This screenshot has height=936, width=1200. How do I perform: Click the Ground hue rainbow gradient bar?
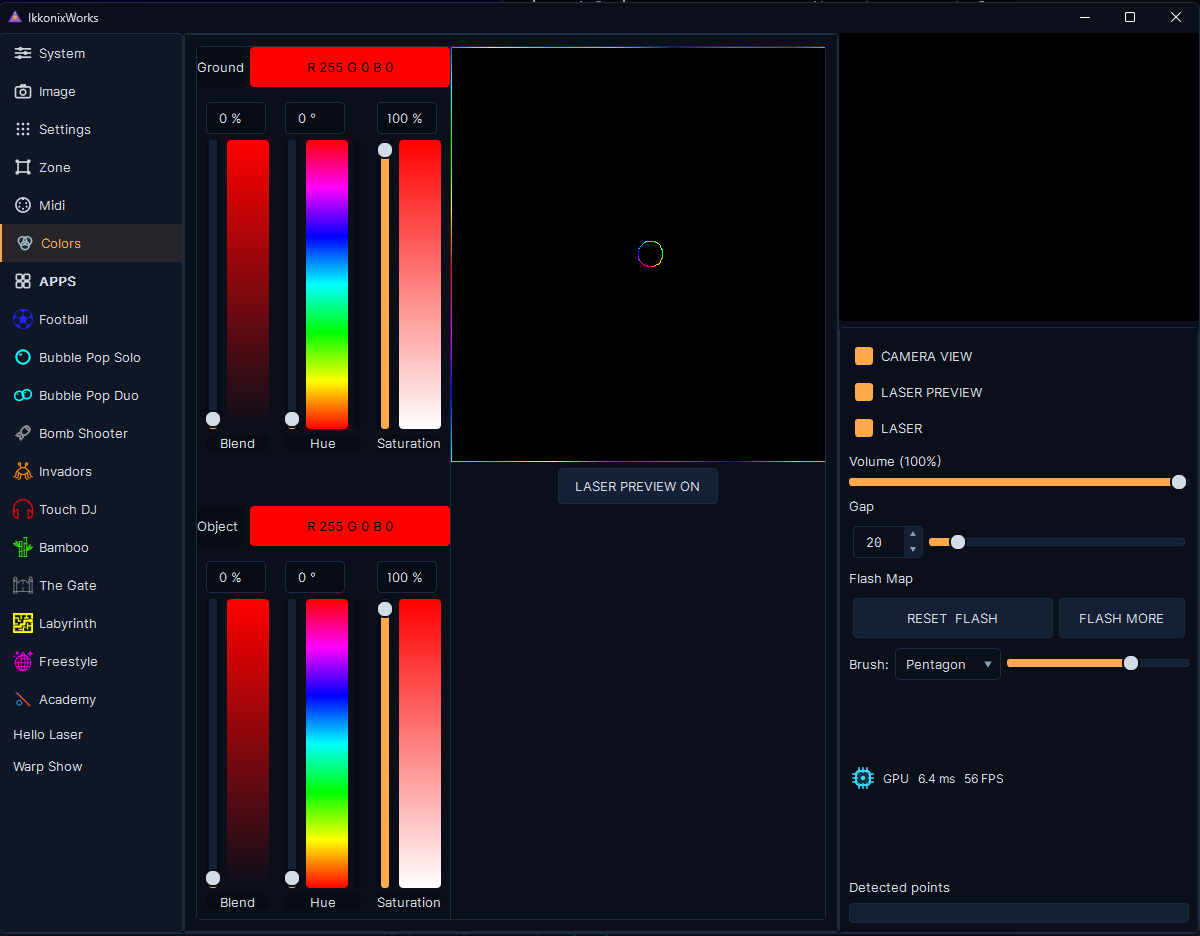tap(327, 284)
